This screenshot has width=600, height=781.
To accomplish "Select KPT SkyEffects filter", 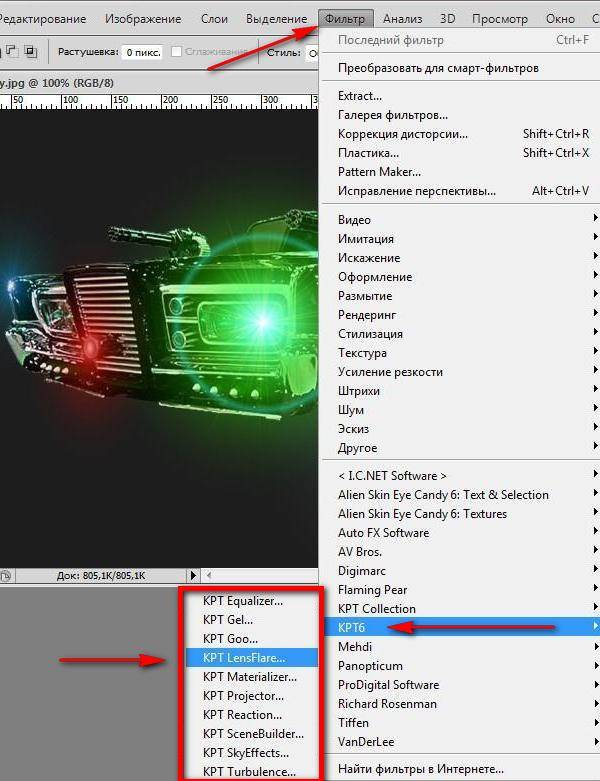I will [x=245, y=753].
